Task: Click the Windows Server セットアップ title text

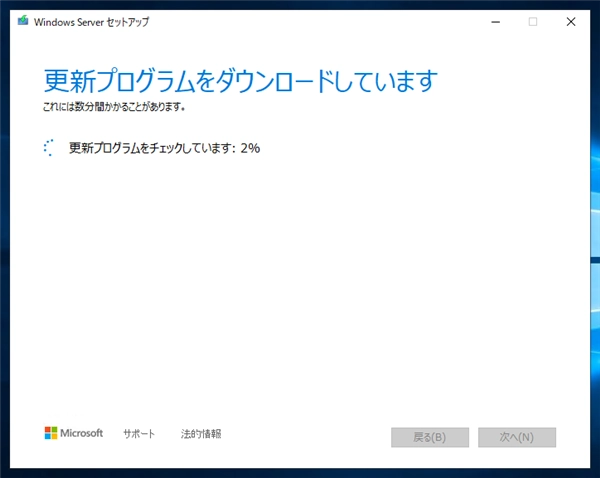Action: click(91, 22)
